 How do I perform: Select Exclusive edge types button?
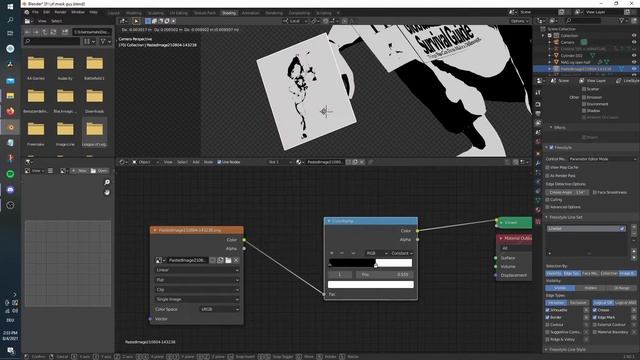coord(578,303)
